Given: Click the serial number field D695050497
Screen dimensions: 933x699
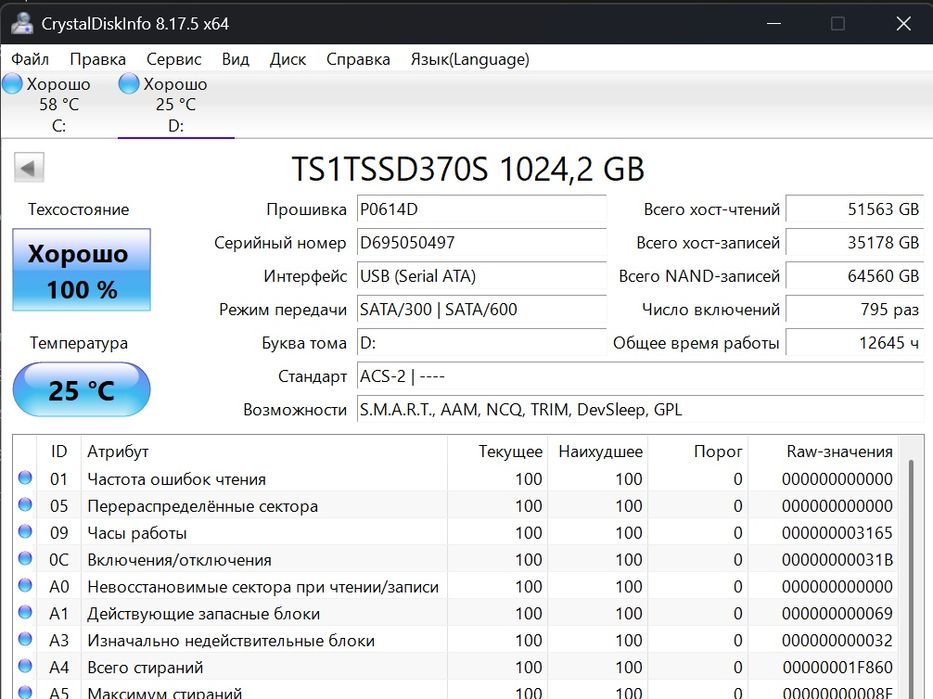Looking at the screenshot, I should pyautogui.click(x=481, y=242).
